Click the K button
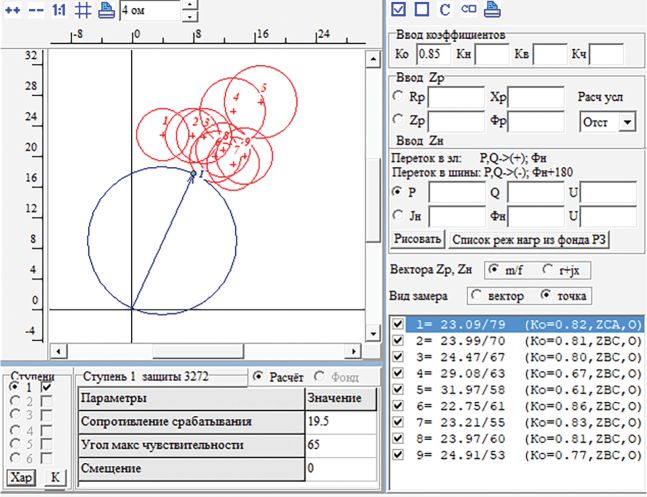 [55, 478]
